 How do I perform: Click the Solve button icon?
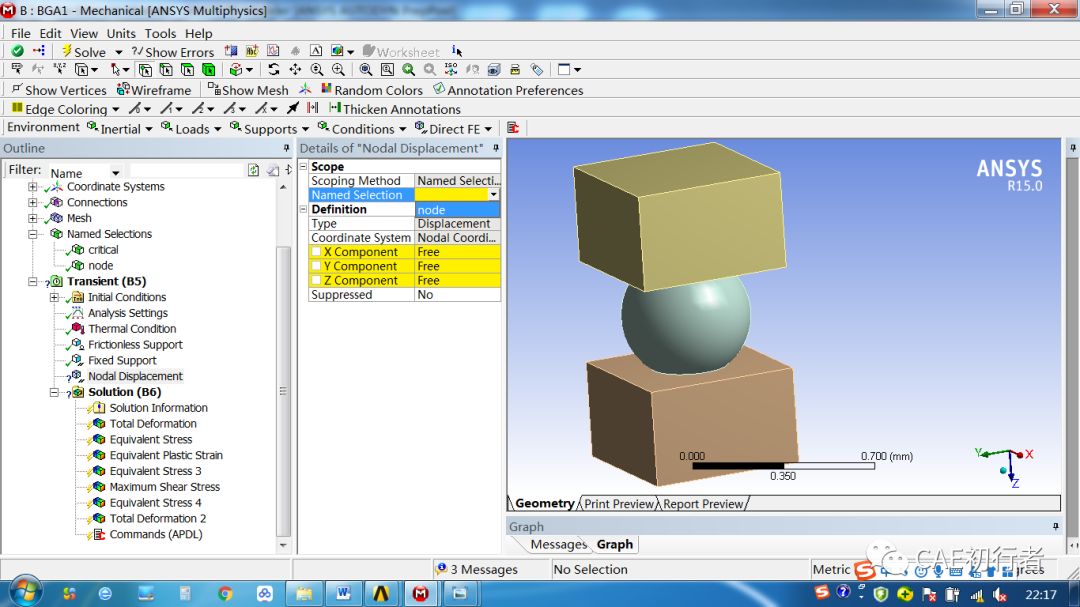67,52
